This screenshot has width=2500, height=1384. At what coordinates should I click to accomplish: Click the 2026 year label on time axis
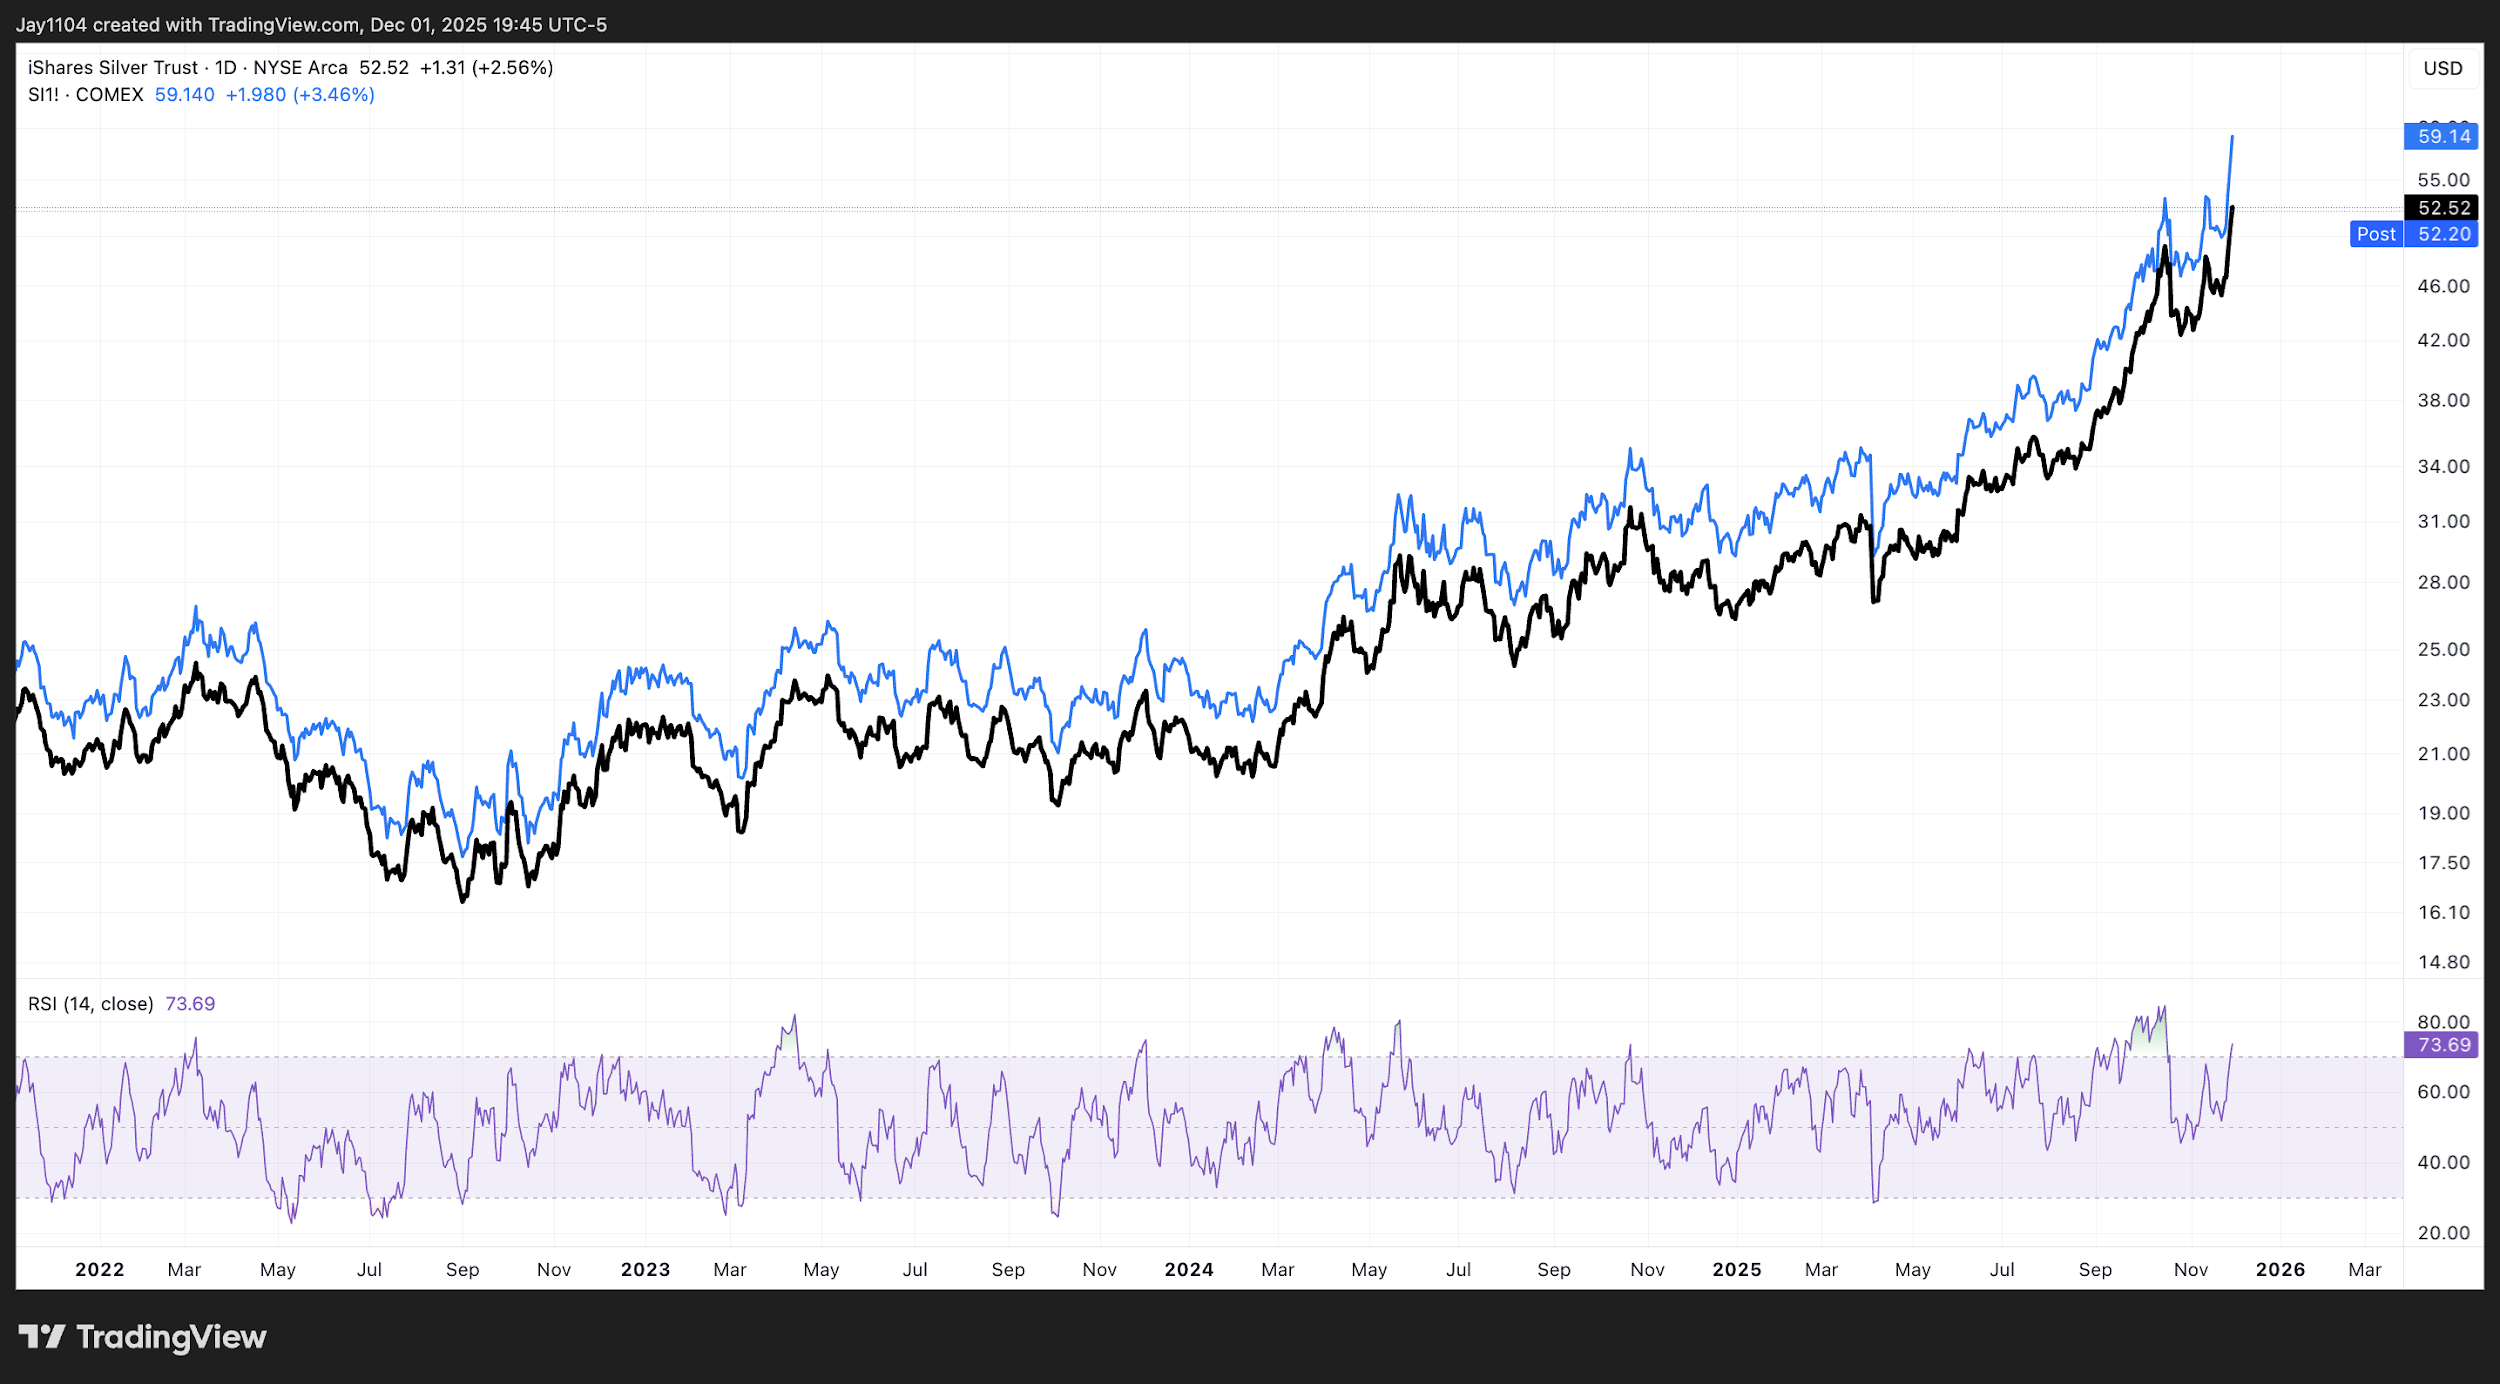(2280, 1269)
